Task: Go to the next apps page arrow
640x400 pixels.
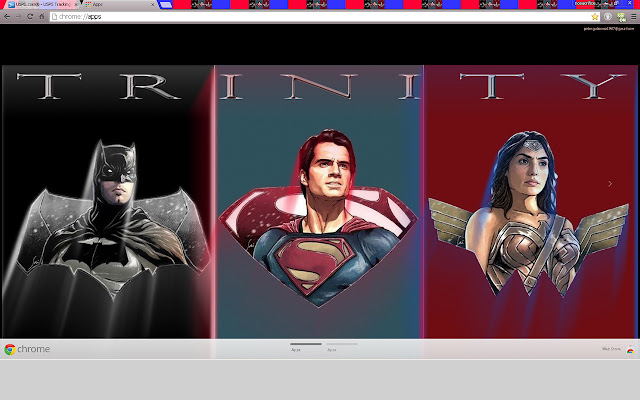Action: coord(610,184)
